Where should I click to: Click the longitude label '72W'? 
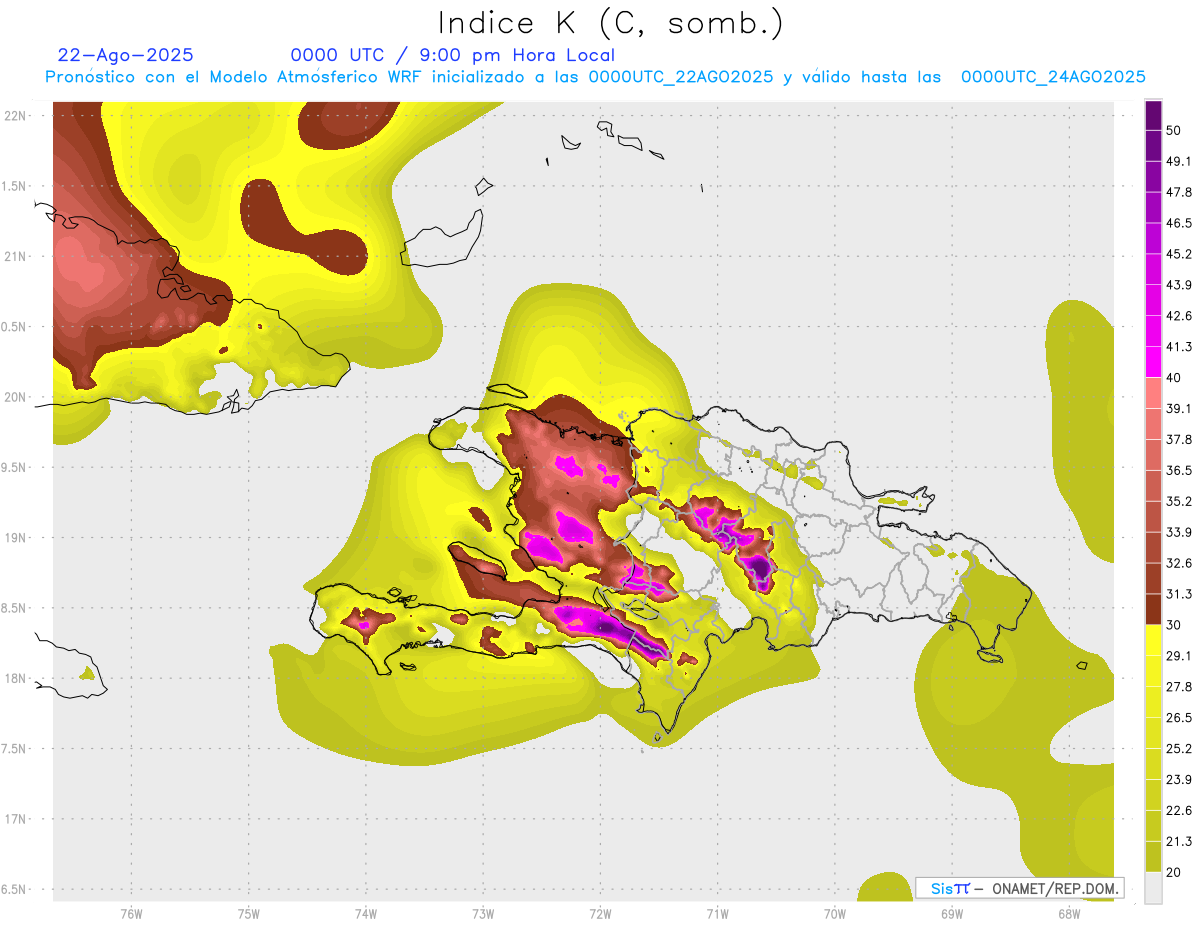(600, 914)
